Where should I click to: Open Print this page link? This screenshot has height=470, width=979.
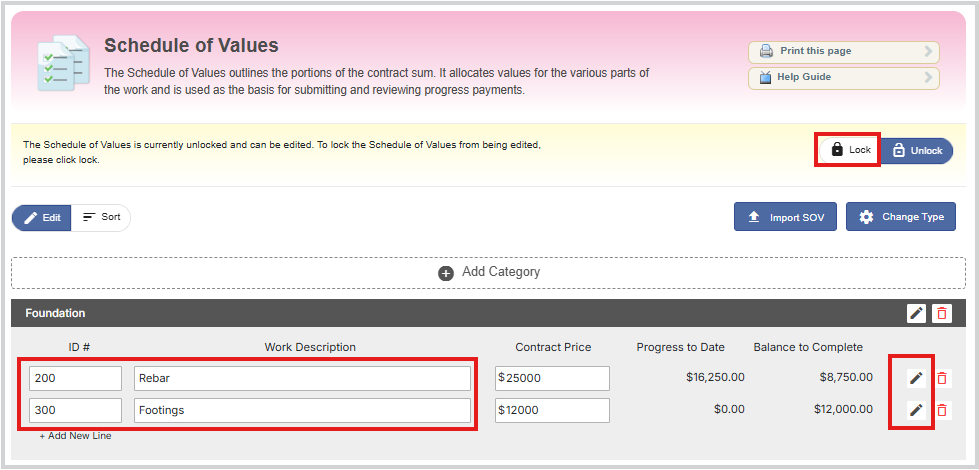(844, 52)
